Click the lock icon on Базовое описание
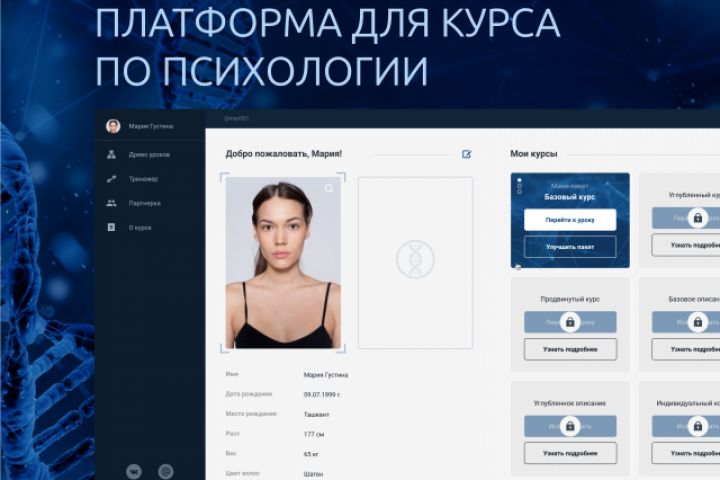The height and width of the screenshot is (480, 720). [698, 322]
